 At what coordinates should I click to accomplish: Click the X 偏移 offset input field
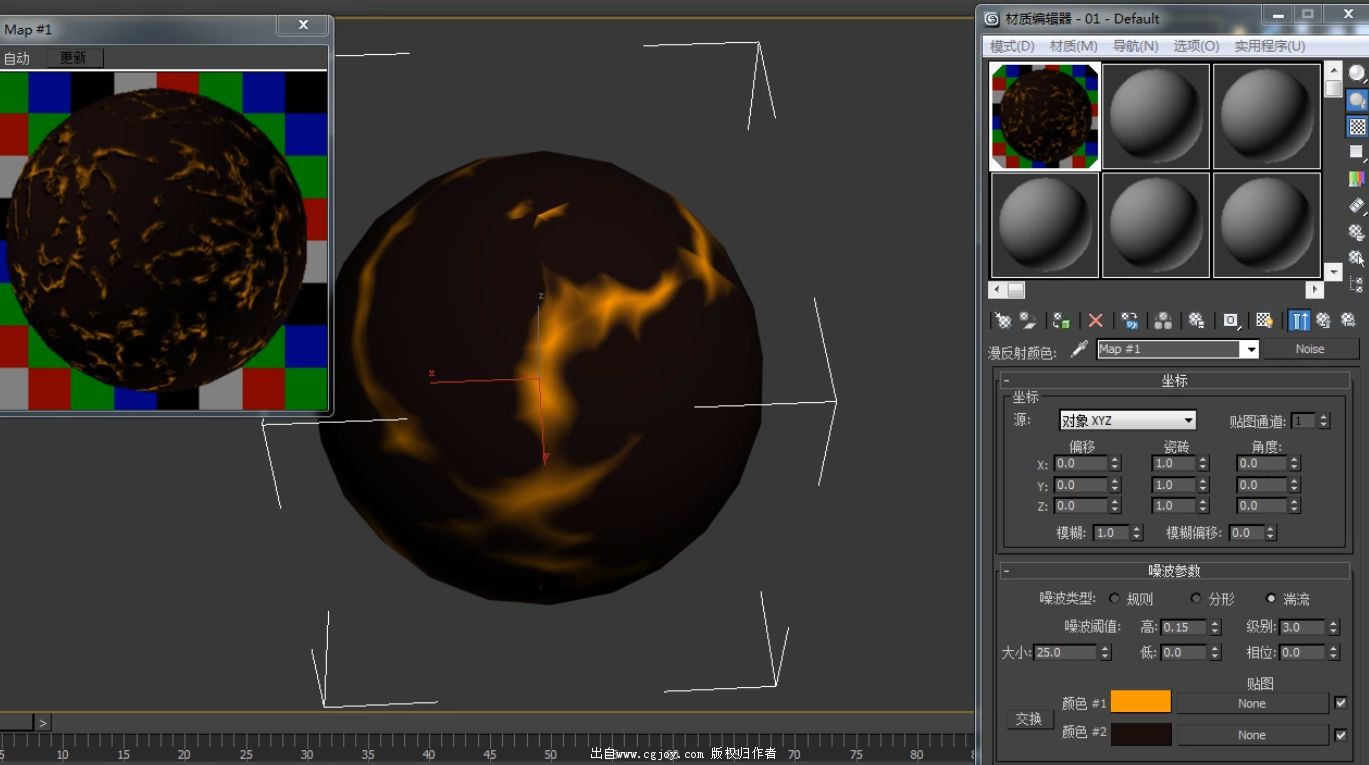pyautogui.click(x=1081, y=463)
